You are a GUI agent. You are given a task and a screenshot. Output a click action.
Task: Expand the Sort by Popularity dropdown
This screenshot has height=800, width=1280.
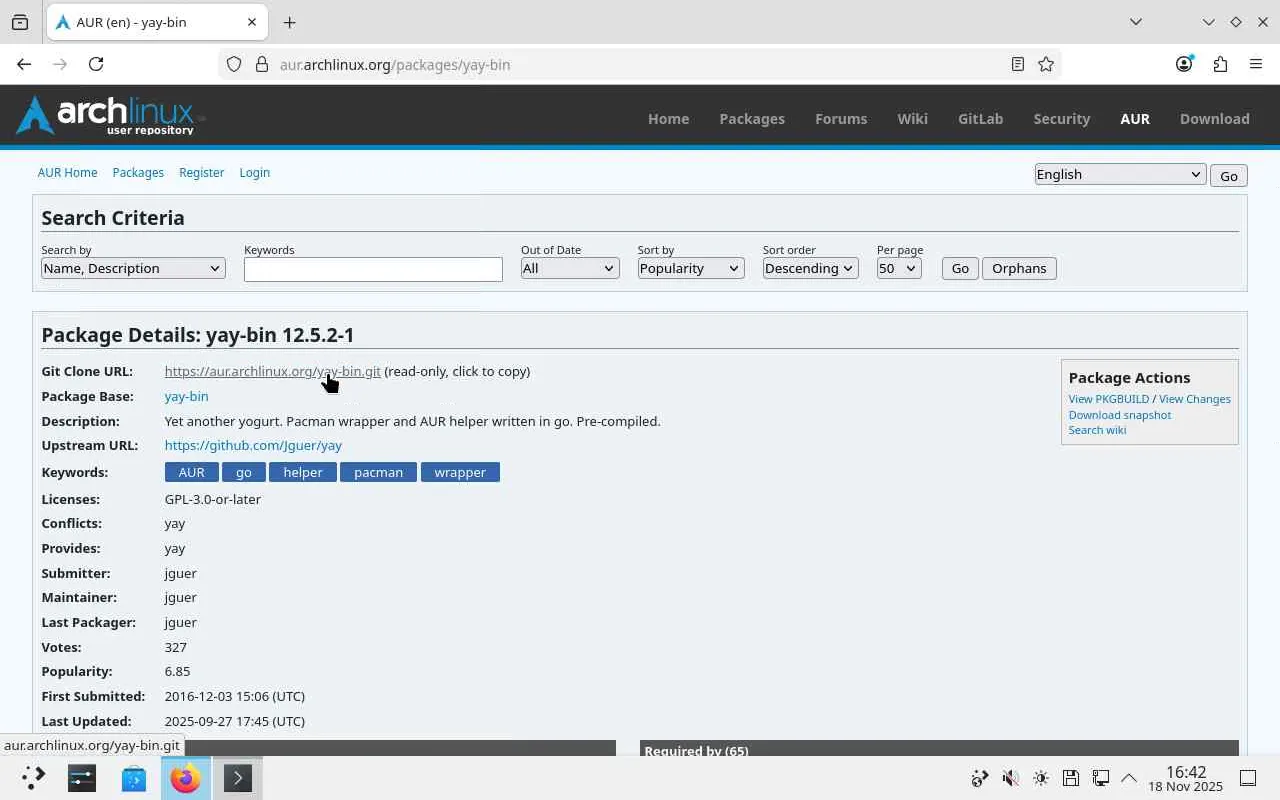691,268
